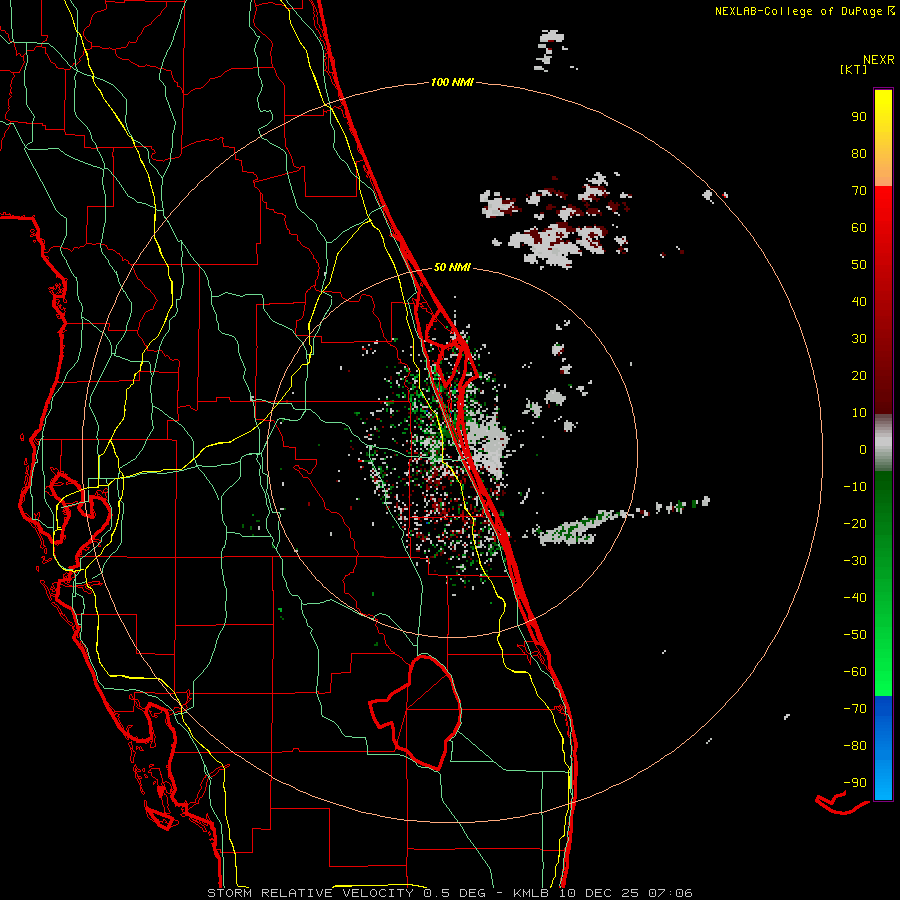Viewport: 900px width, 900px height.
Task: Select the 100 NMI range ring label
Action: click(x=452, y=83)
